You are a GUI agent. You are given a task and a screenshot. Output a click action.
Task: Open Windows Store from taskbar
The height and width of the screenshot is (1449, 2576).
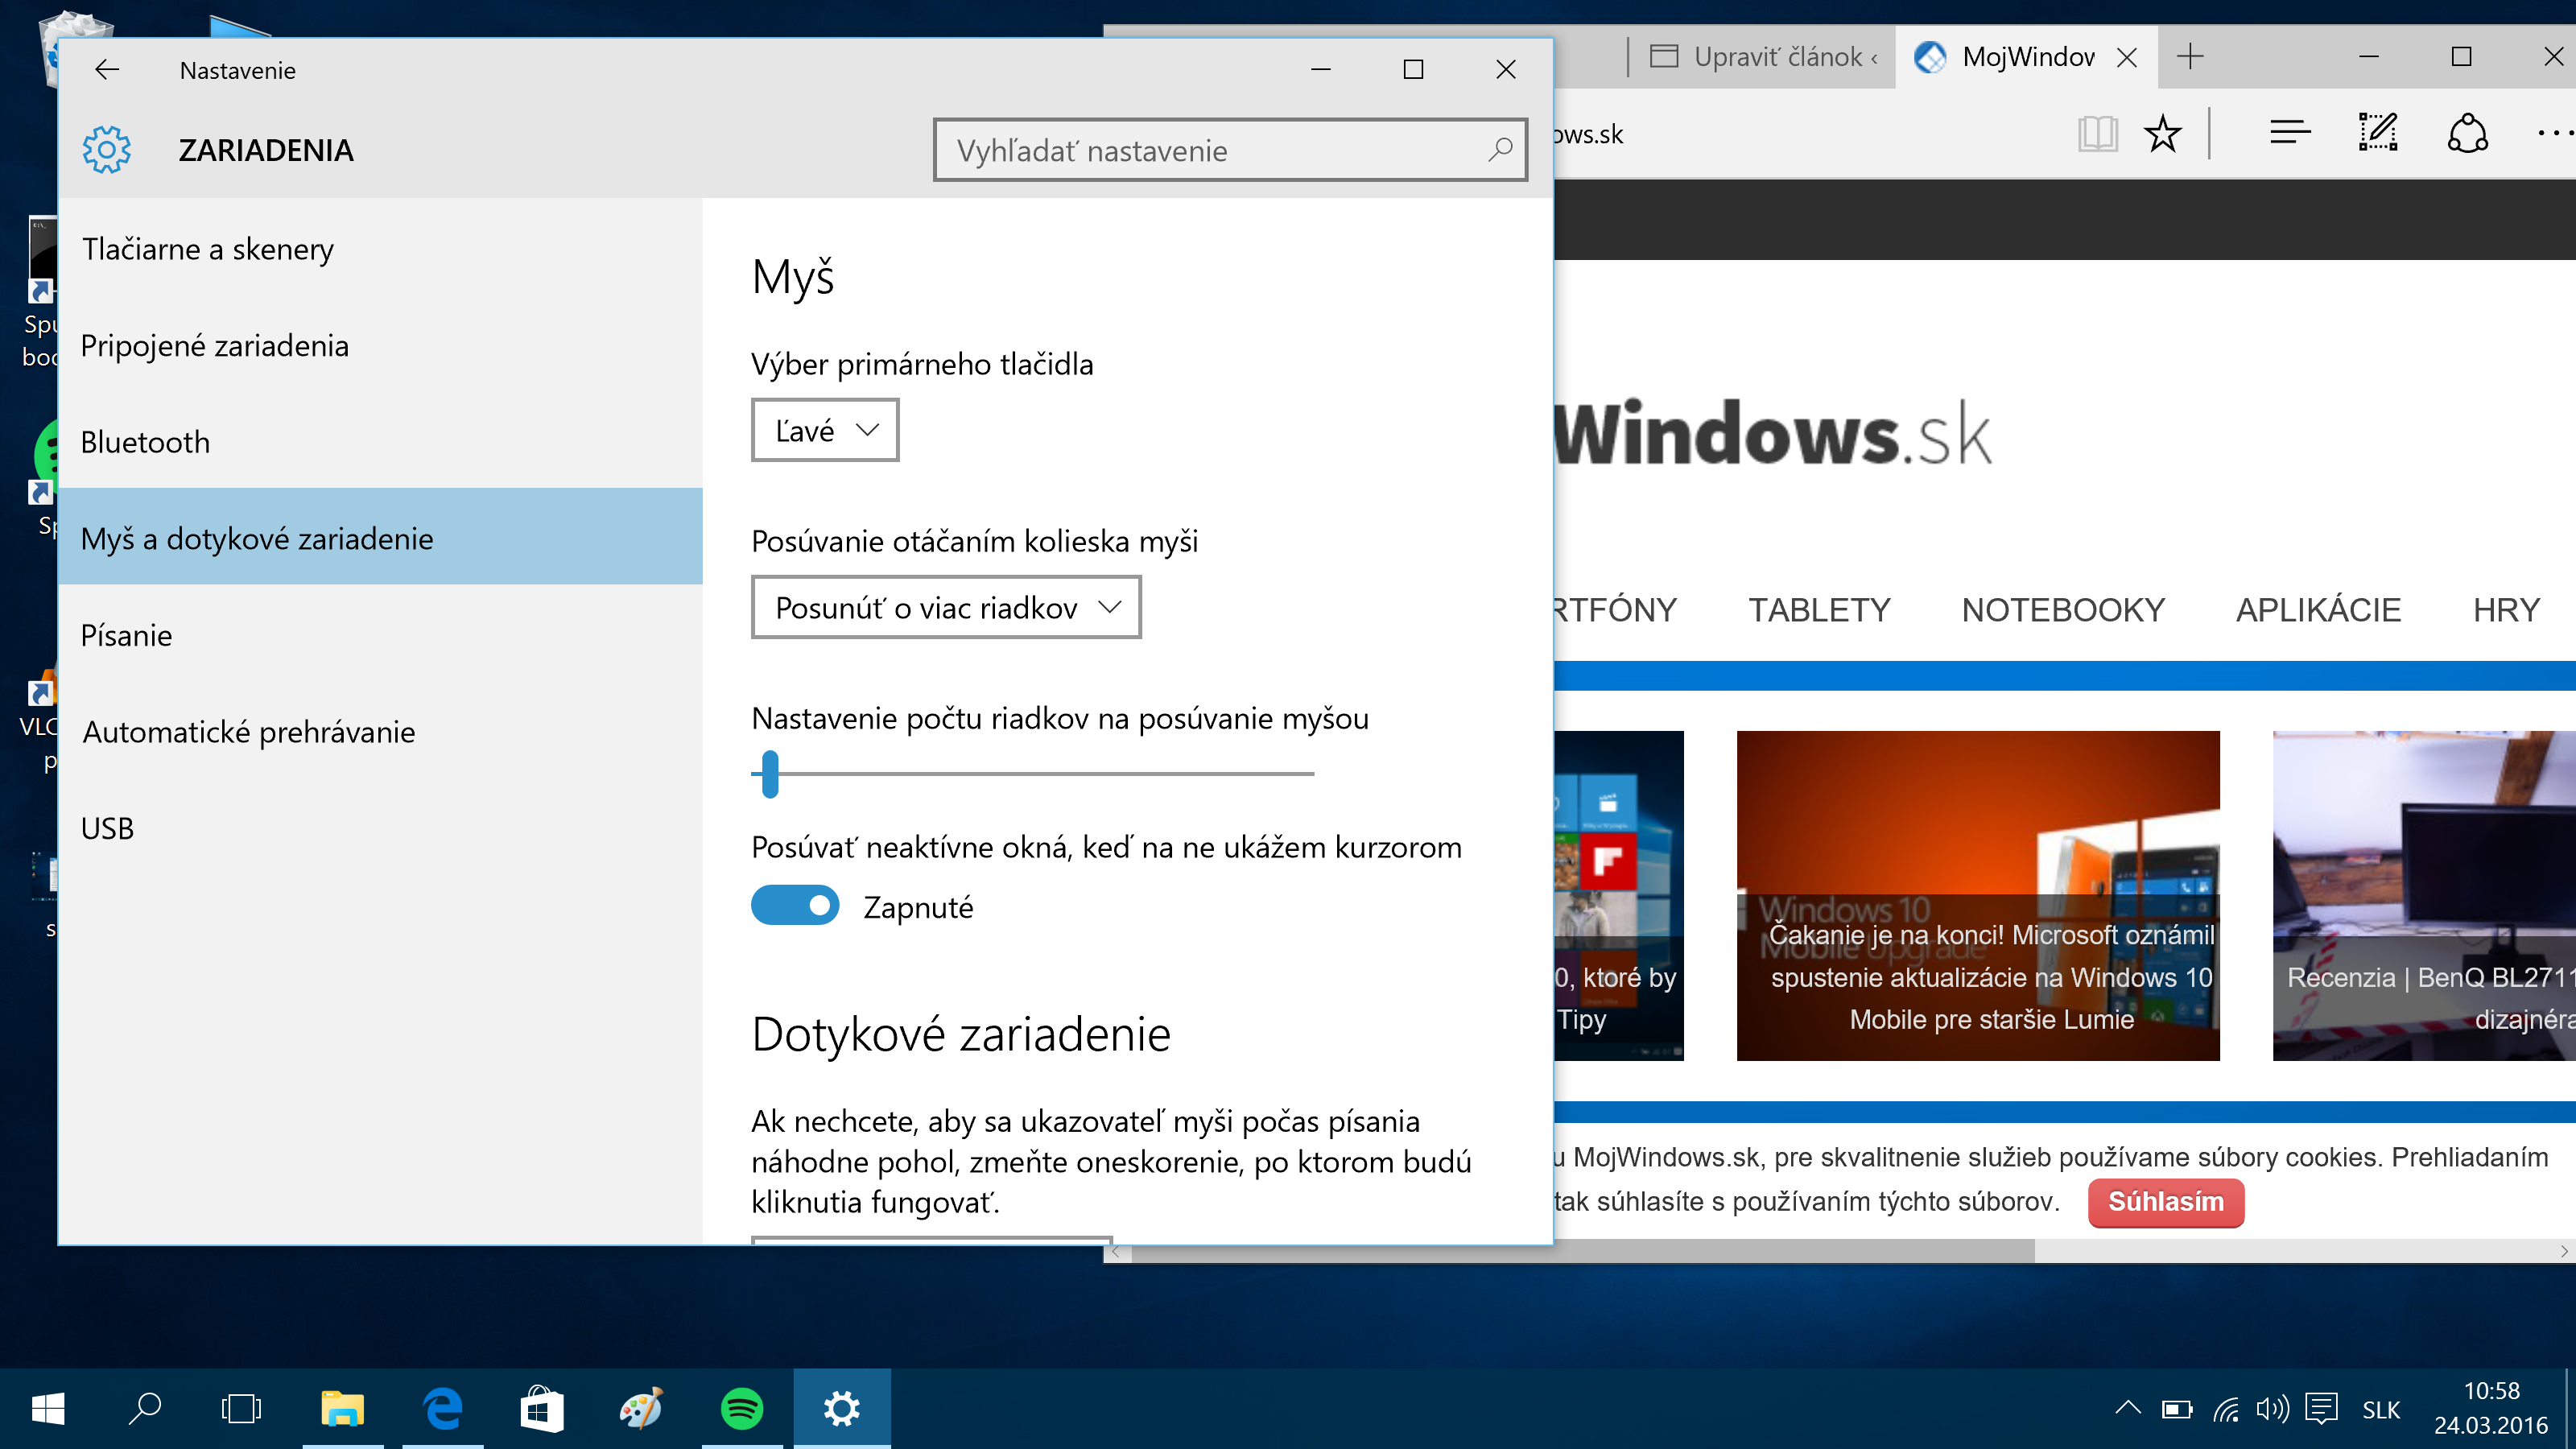tap(542, 1409)
